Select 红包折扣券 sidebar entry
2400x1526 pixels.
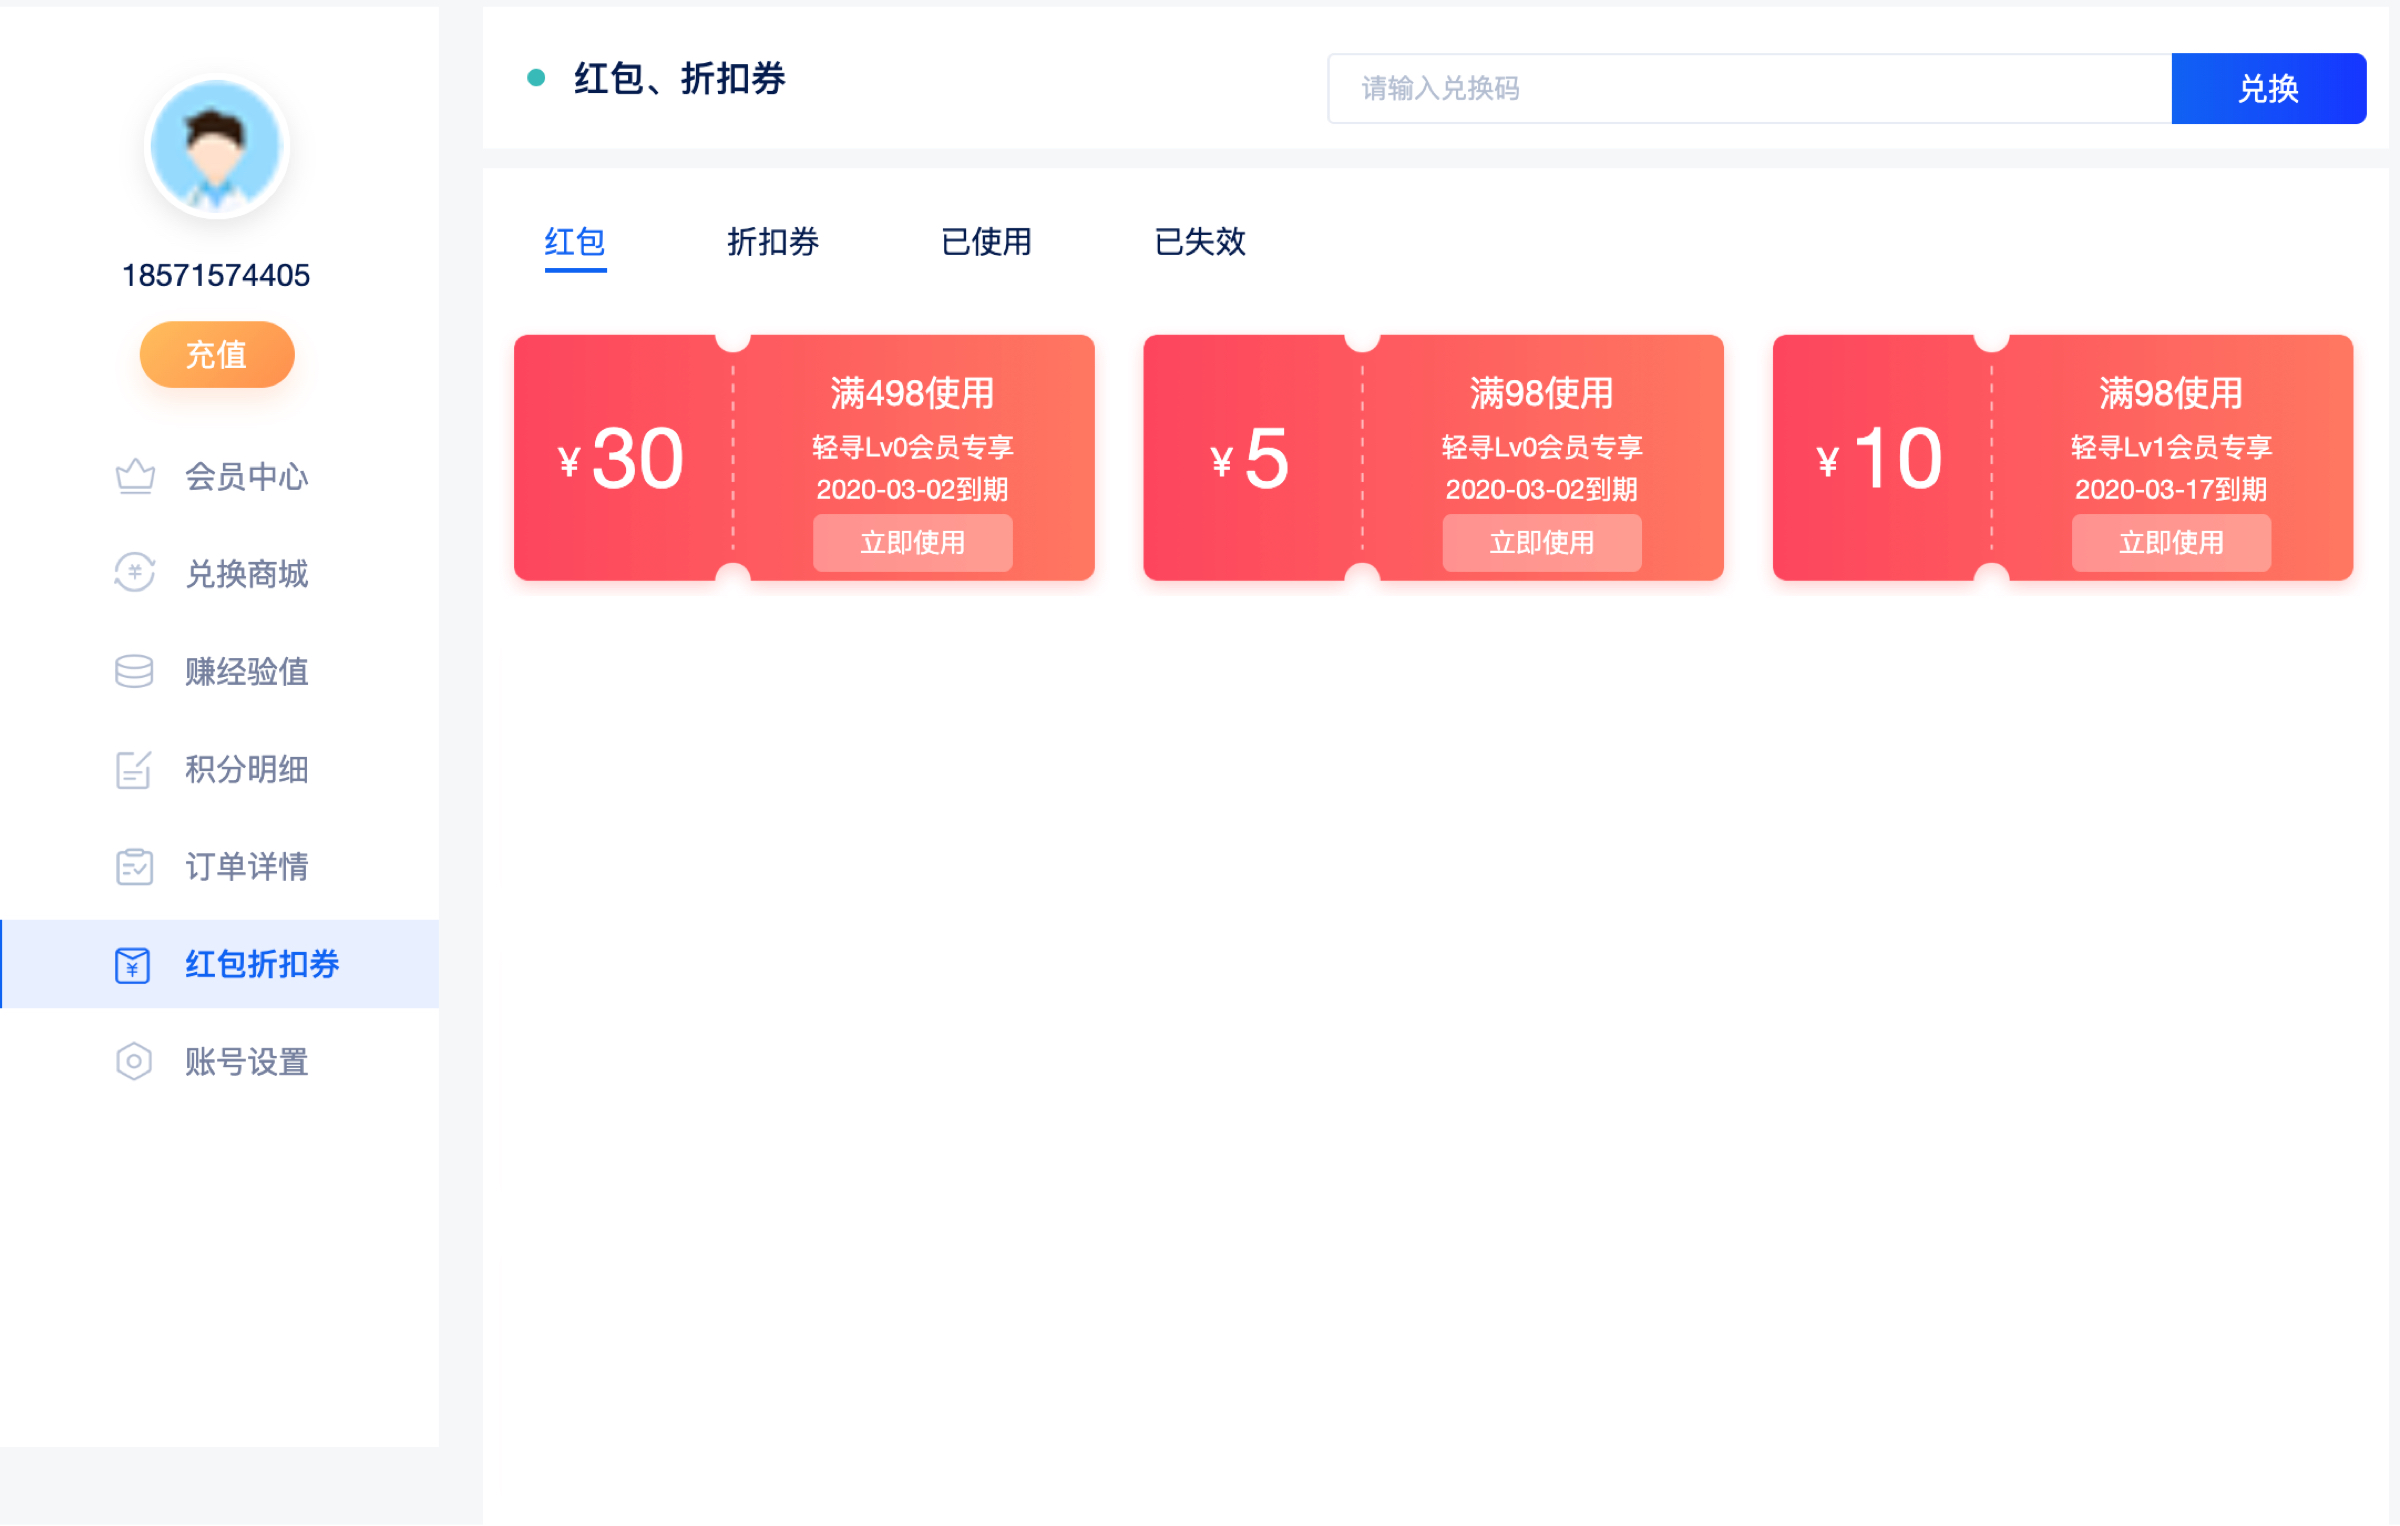click(x=220, y=964)
